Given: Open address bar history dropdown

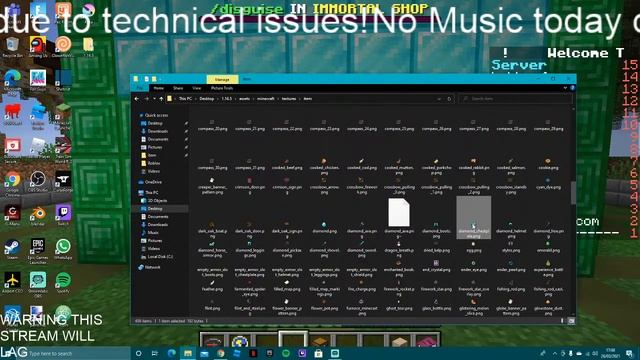Looking at the screenshot, I should [439, 99].
